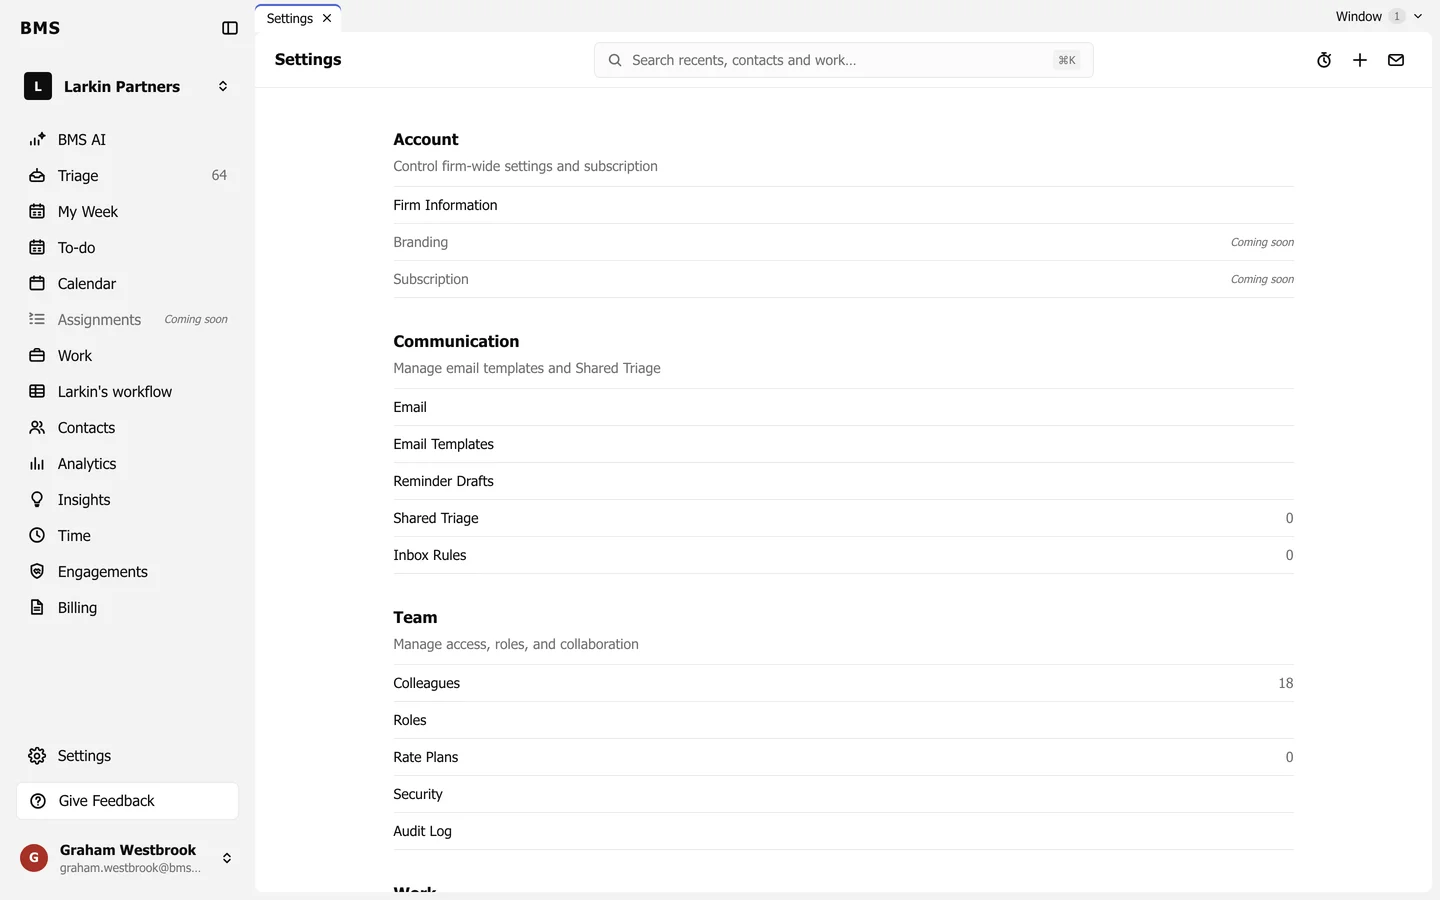This screenshot has height=900, width=1440.
Task: Click the Settings gear icon in sidebar
Action: (x=37, y=756)
